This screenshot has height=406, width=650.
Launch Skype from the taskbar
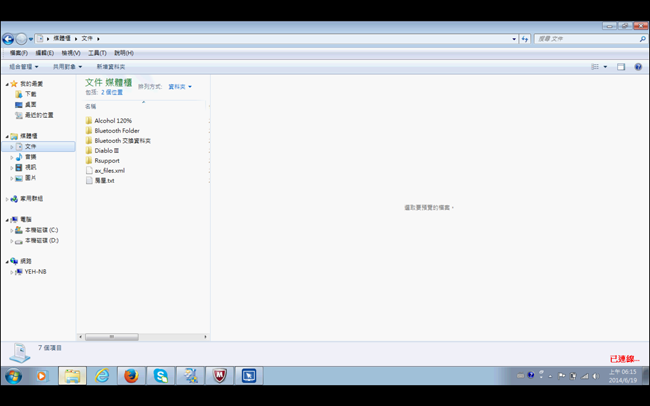[160, 376]
